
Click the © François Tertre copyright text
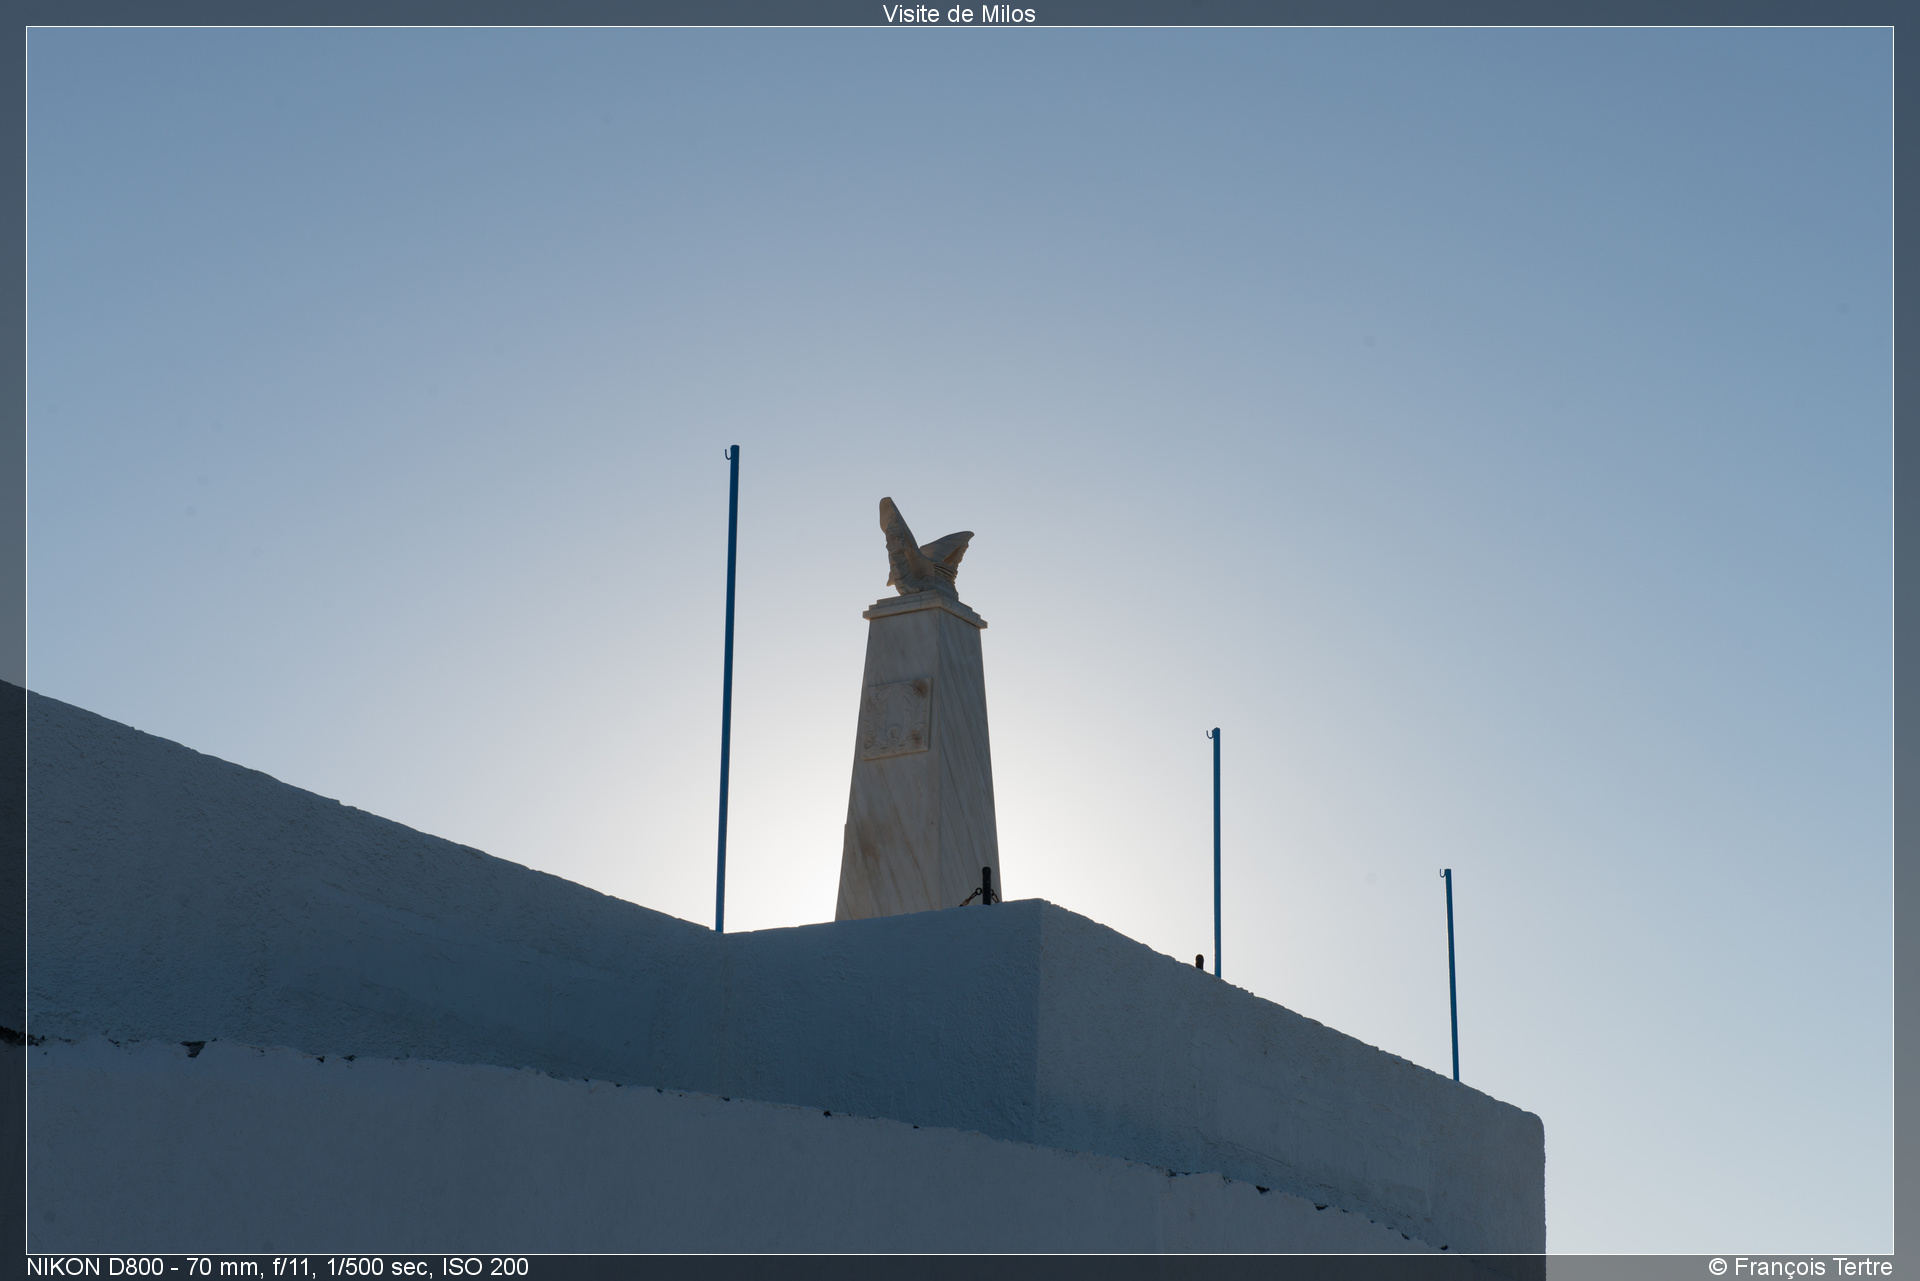(1800, 1267)
